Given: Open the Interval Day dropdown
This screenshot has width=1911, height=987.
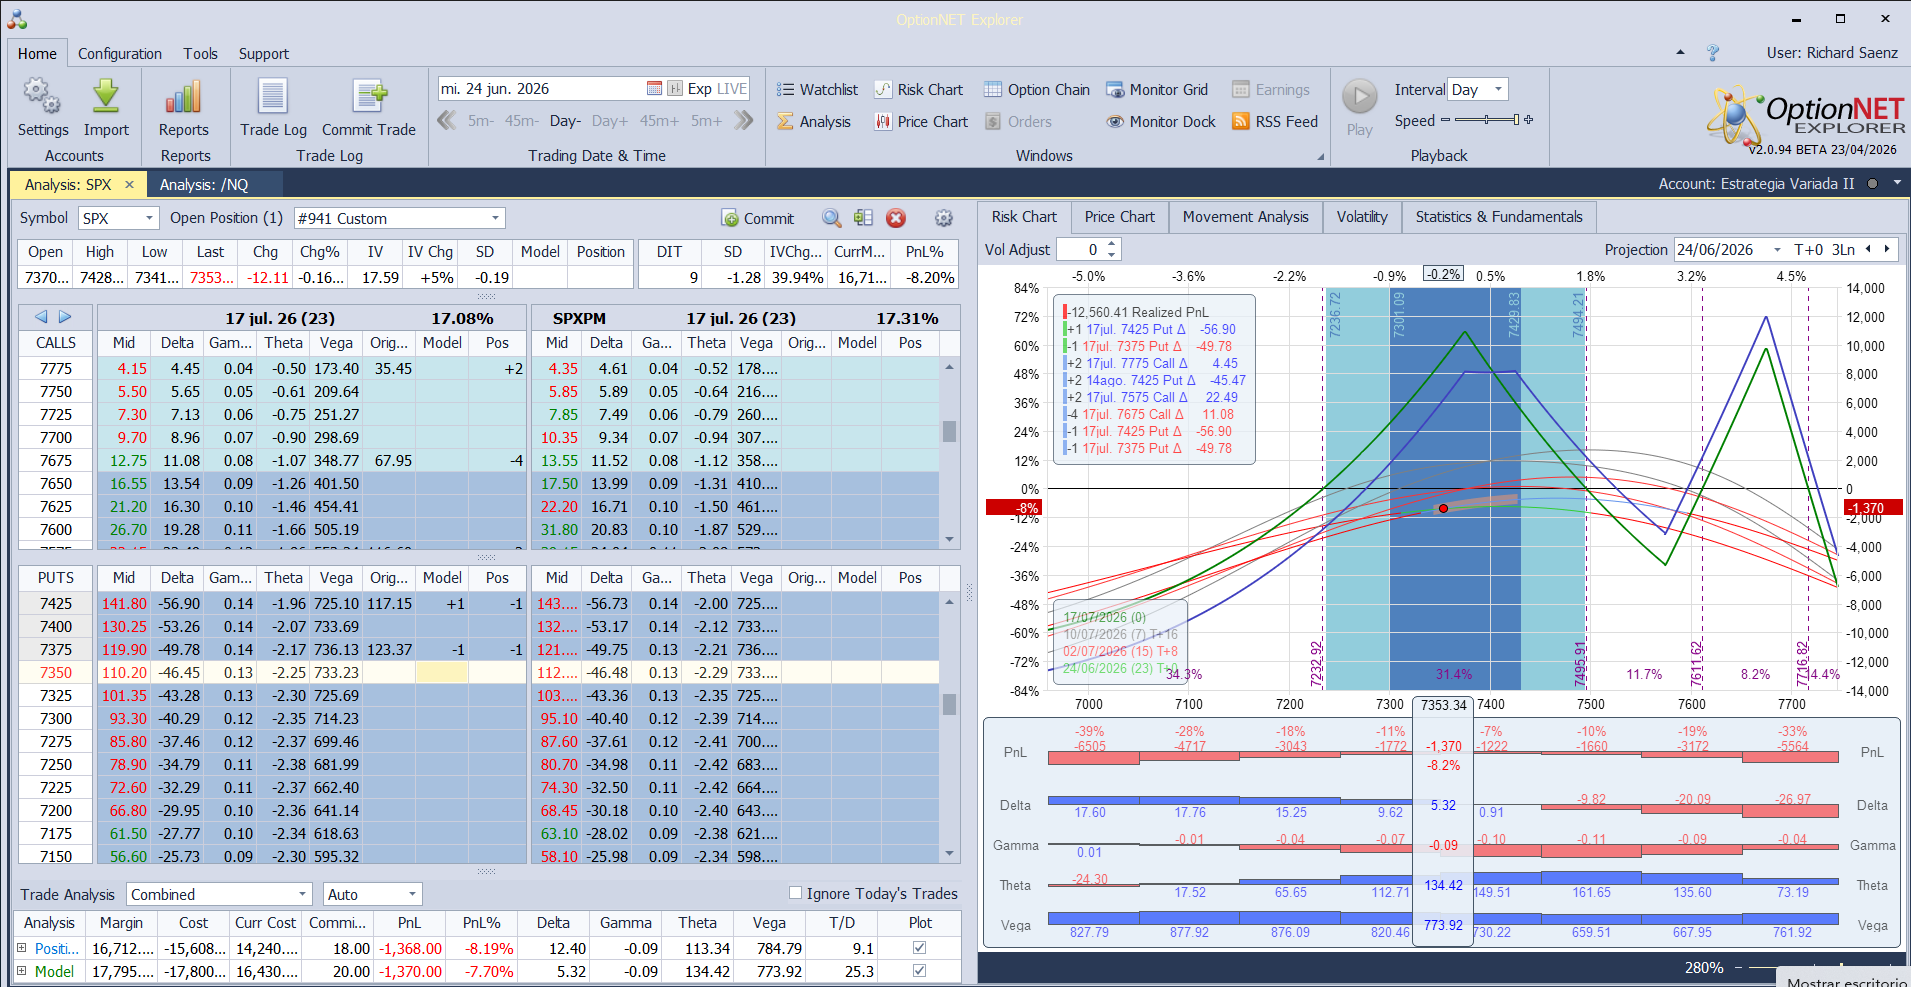Looking at the screenshot, I should (x=1498, y=89).
